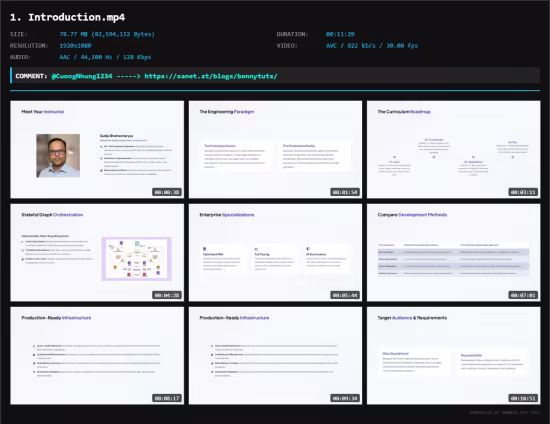
Task: Open the "Meet Your Instructor" frame thumbnail
Action: (97, 149)
